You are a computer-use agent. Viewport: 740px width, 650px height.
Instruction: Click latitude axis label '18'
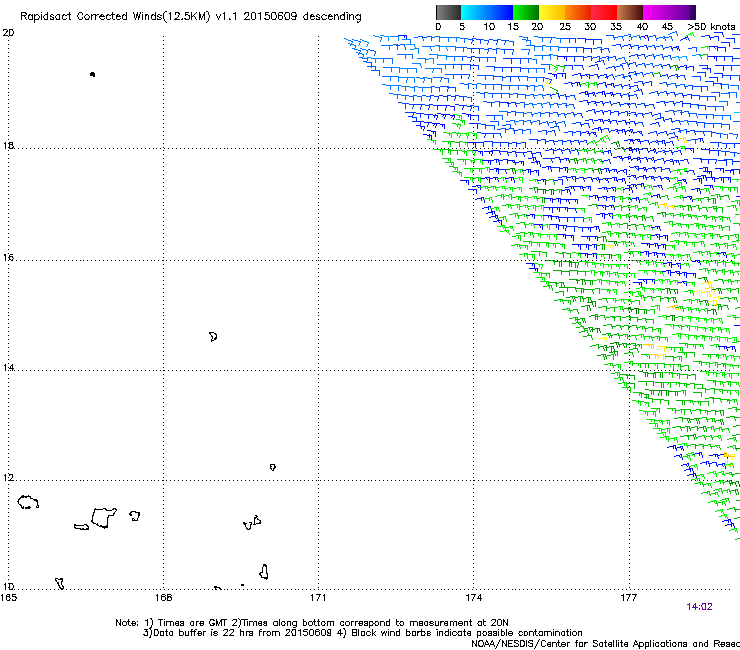[8, 145]
